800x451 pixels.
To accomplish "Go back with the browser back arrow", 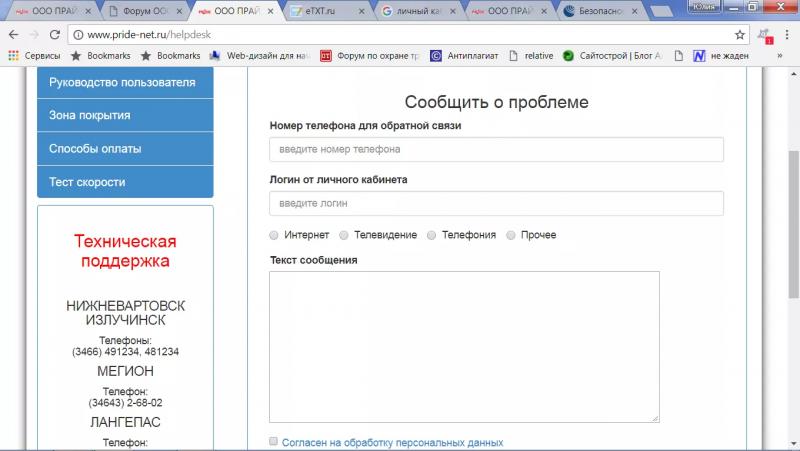I will tap(14, 35).
